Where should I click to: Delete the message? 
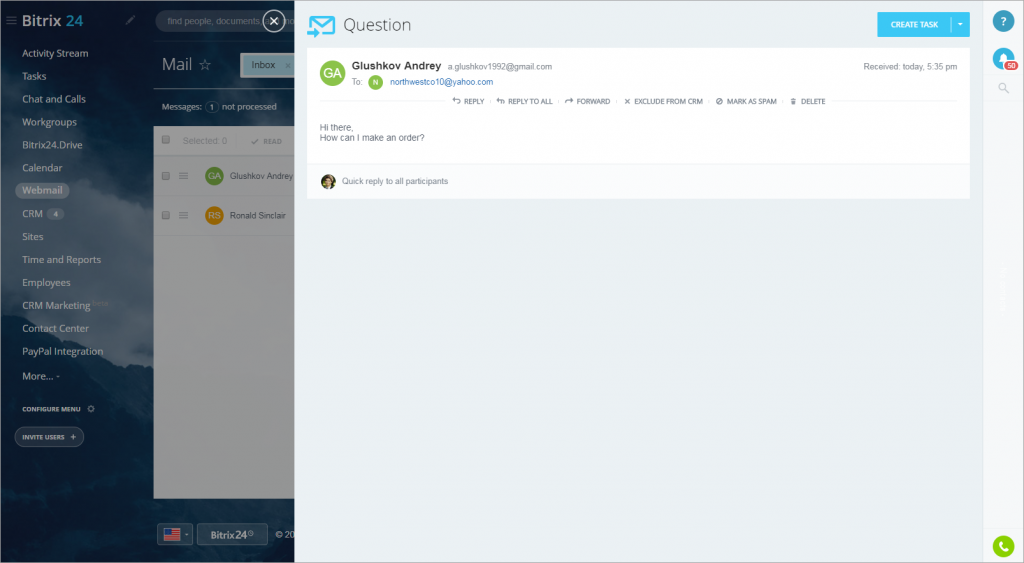click(x=808, y=101)
